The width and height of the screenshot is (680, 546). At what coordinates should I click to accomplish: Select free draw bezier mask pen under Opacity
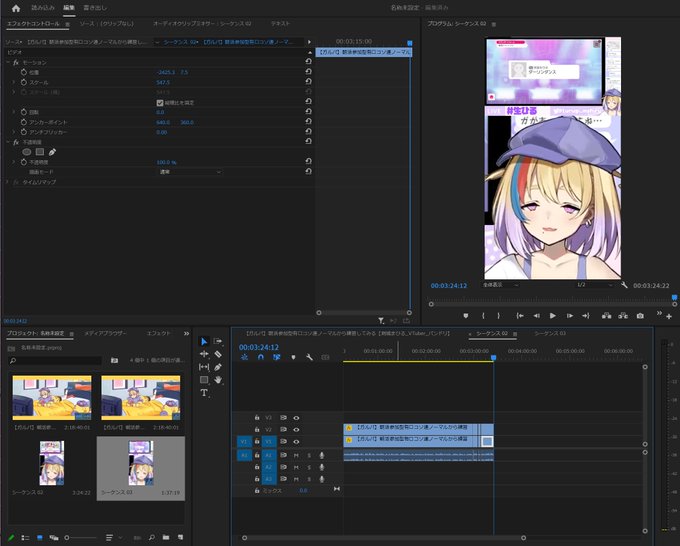coord(52,152)
